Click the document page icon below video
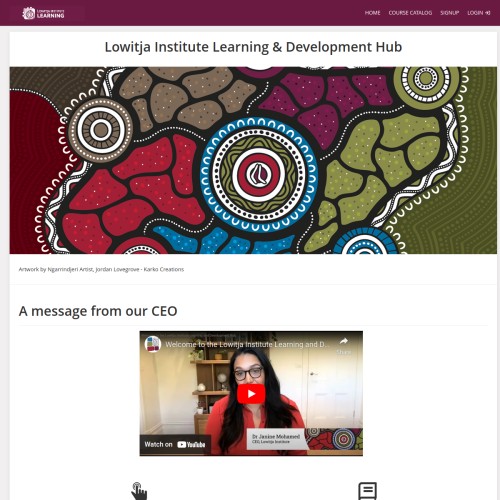 pyautogui.click(x=367, y=491)
